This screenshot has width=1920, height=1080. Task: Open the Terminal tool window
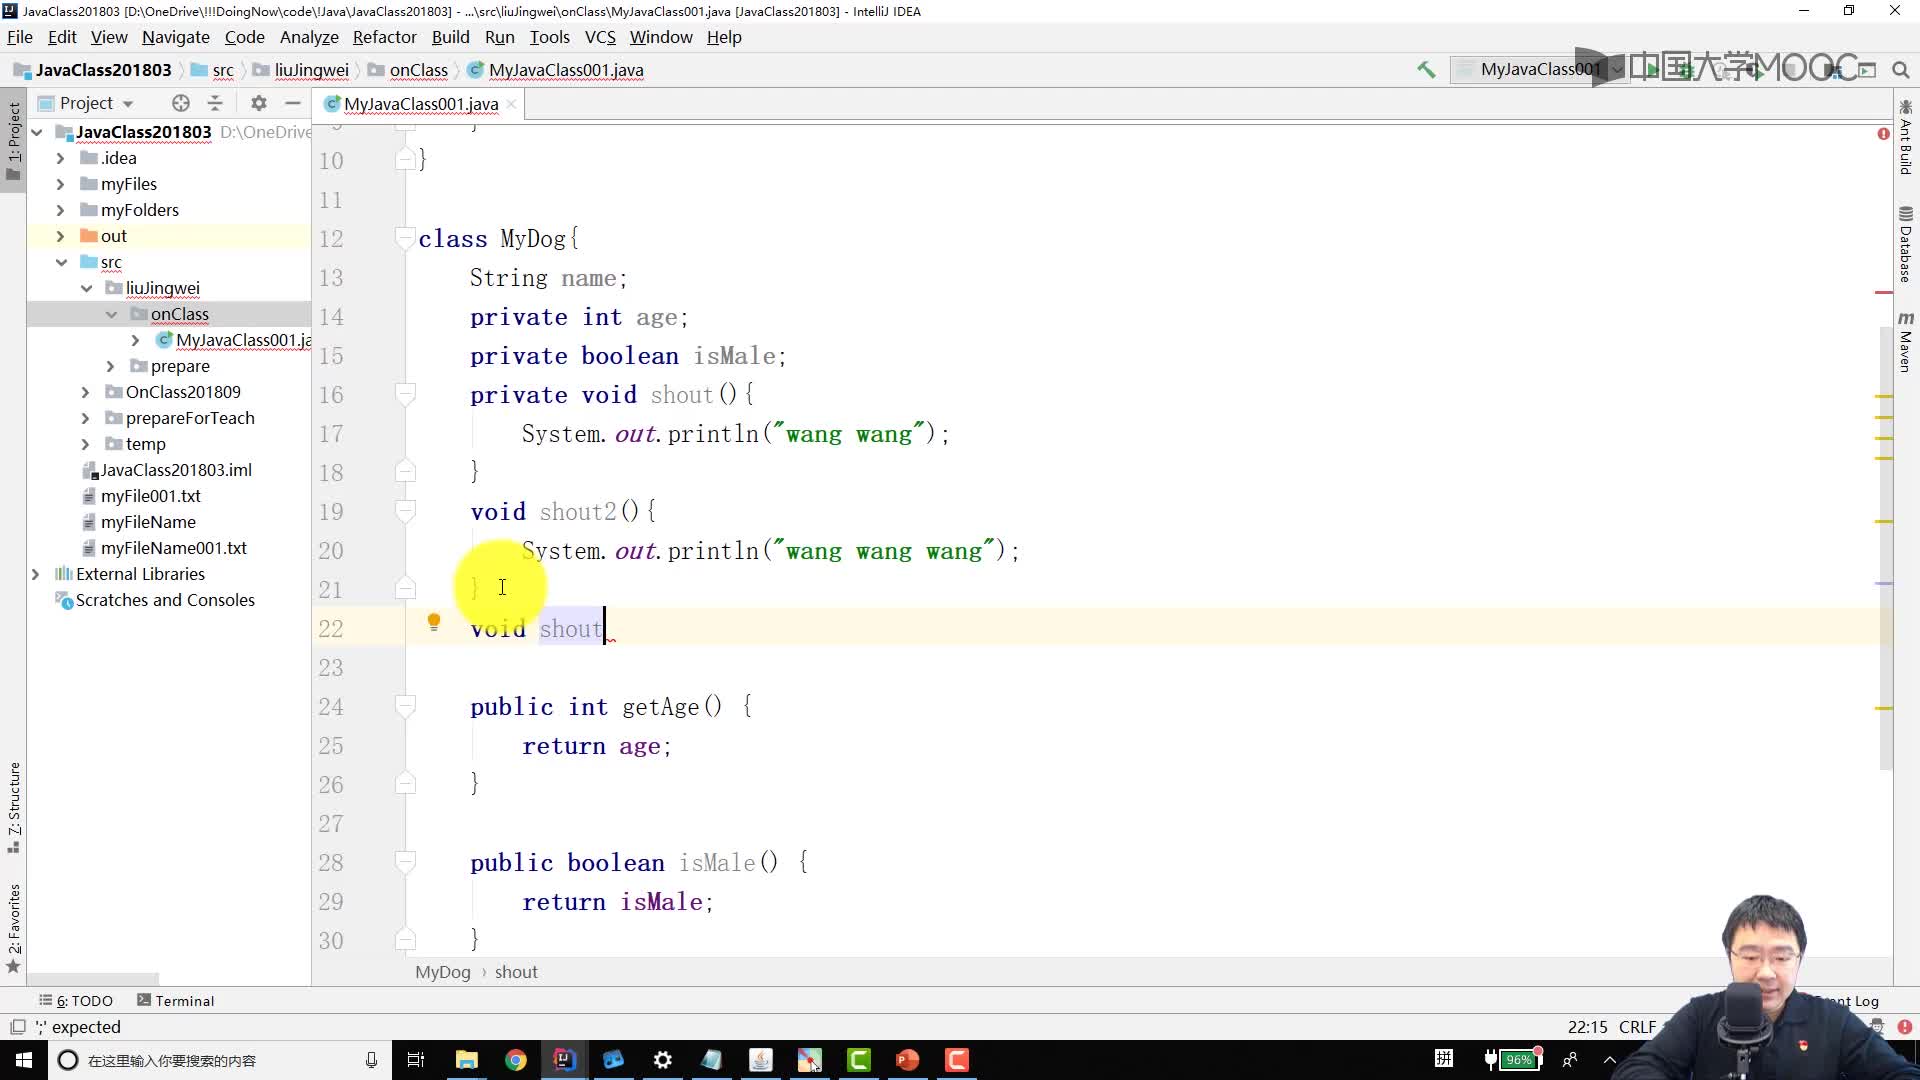point(176,1001)
